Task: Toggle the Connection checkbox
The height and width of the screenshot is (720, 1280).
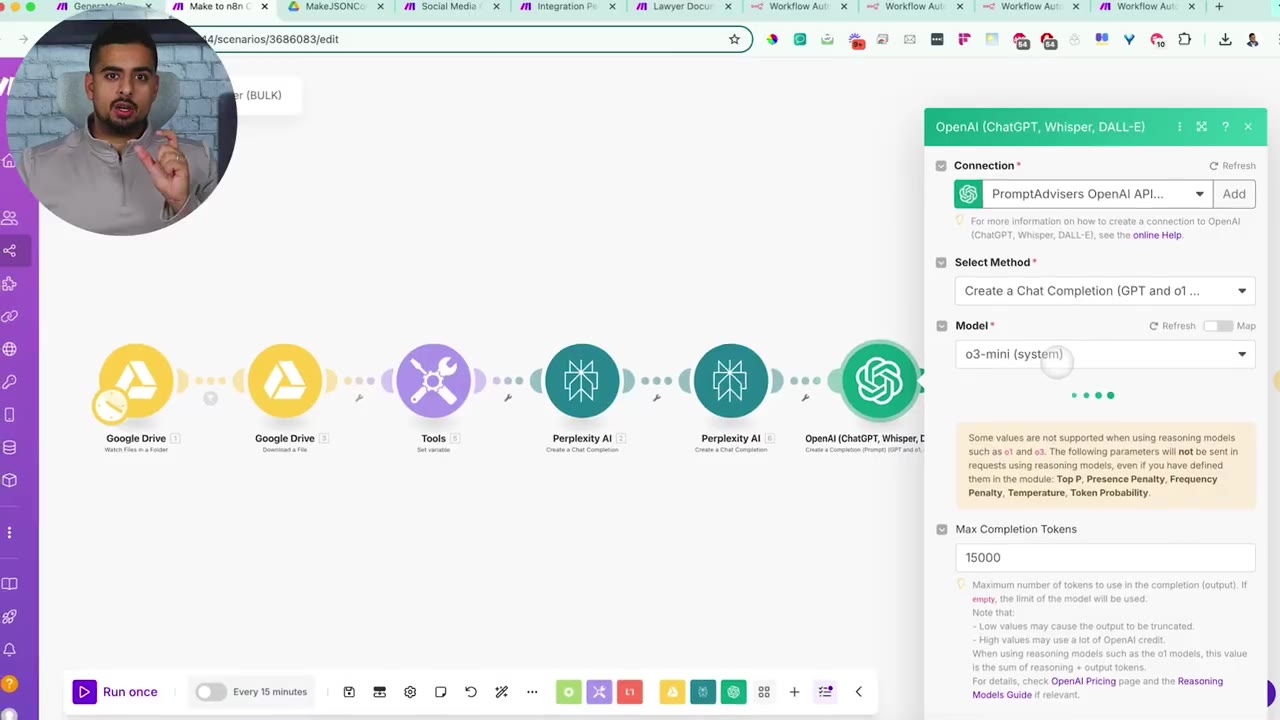Action: coord(941,166)
